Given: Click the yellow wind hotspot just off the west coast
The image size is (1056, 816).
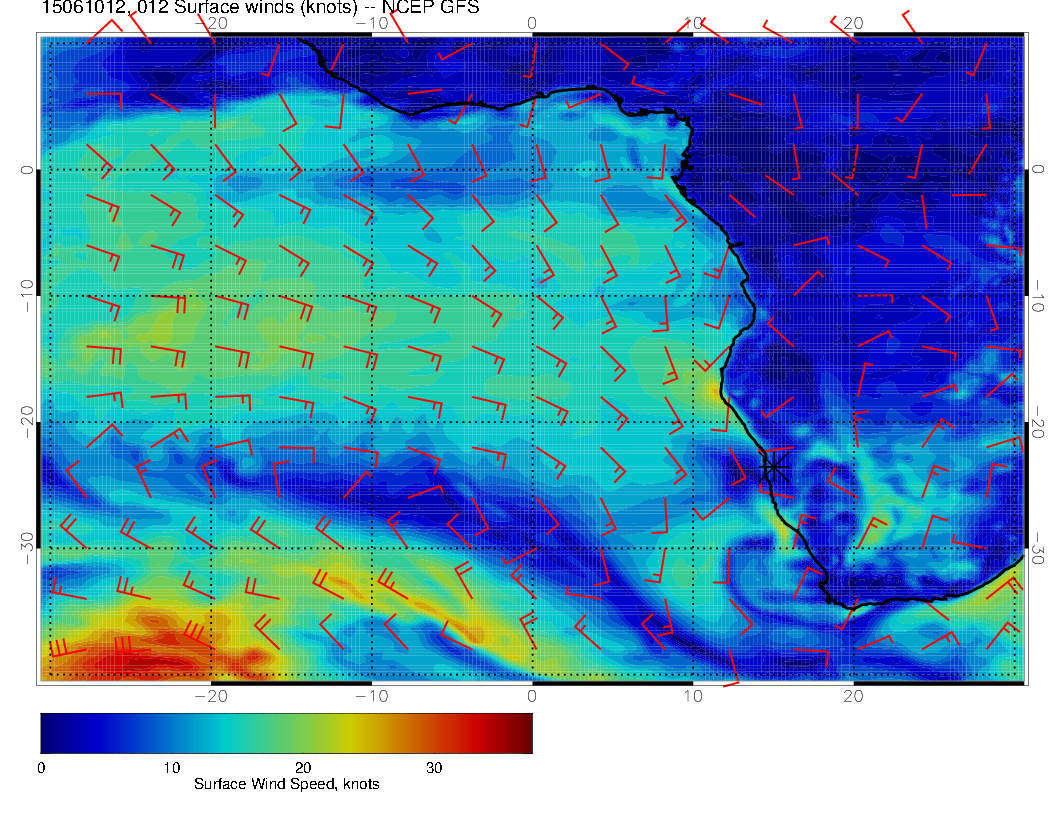Looking at the screenshot, I should (714, 388).
